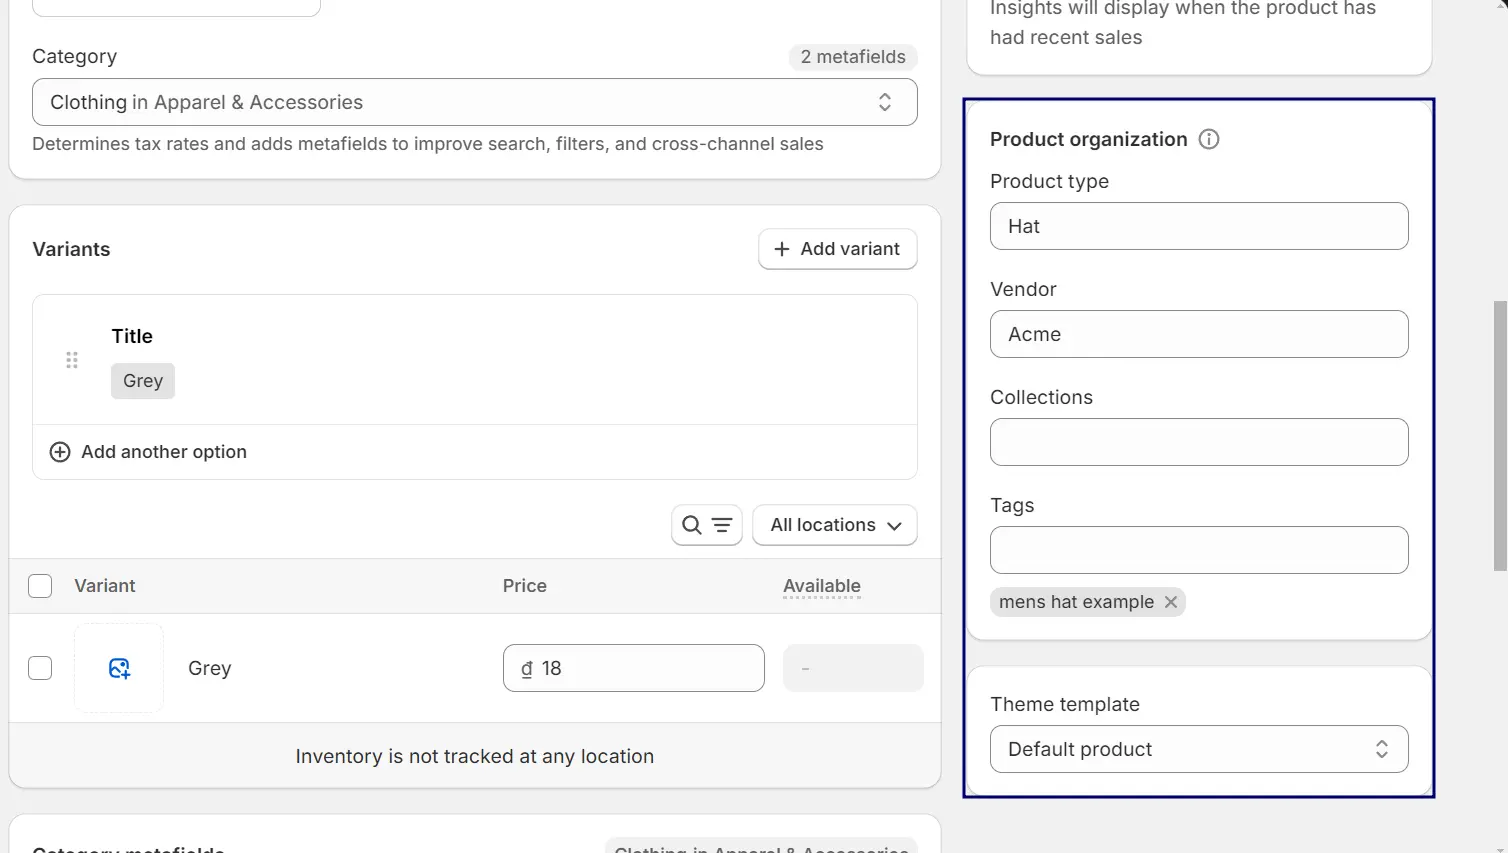Click the Price column header
This screenshot has height=853, width=1508.
pos(525,586)
